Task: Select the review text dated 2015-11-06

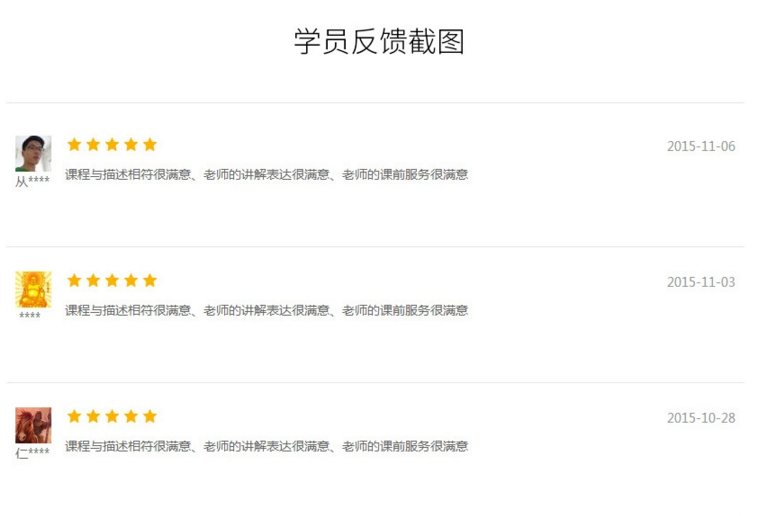Action: (266, 175)
